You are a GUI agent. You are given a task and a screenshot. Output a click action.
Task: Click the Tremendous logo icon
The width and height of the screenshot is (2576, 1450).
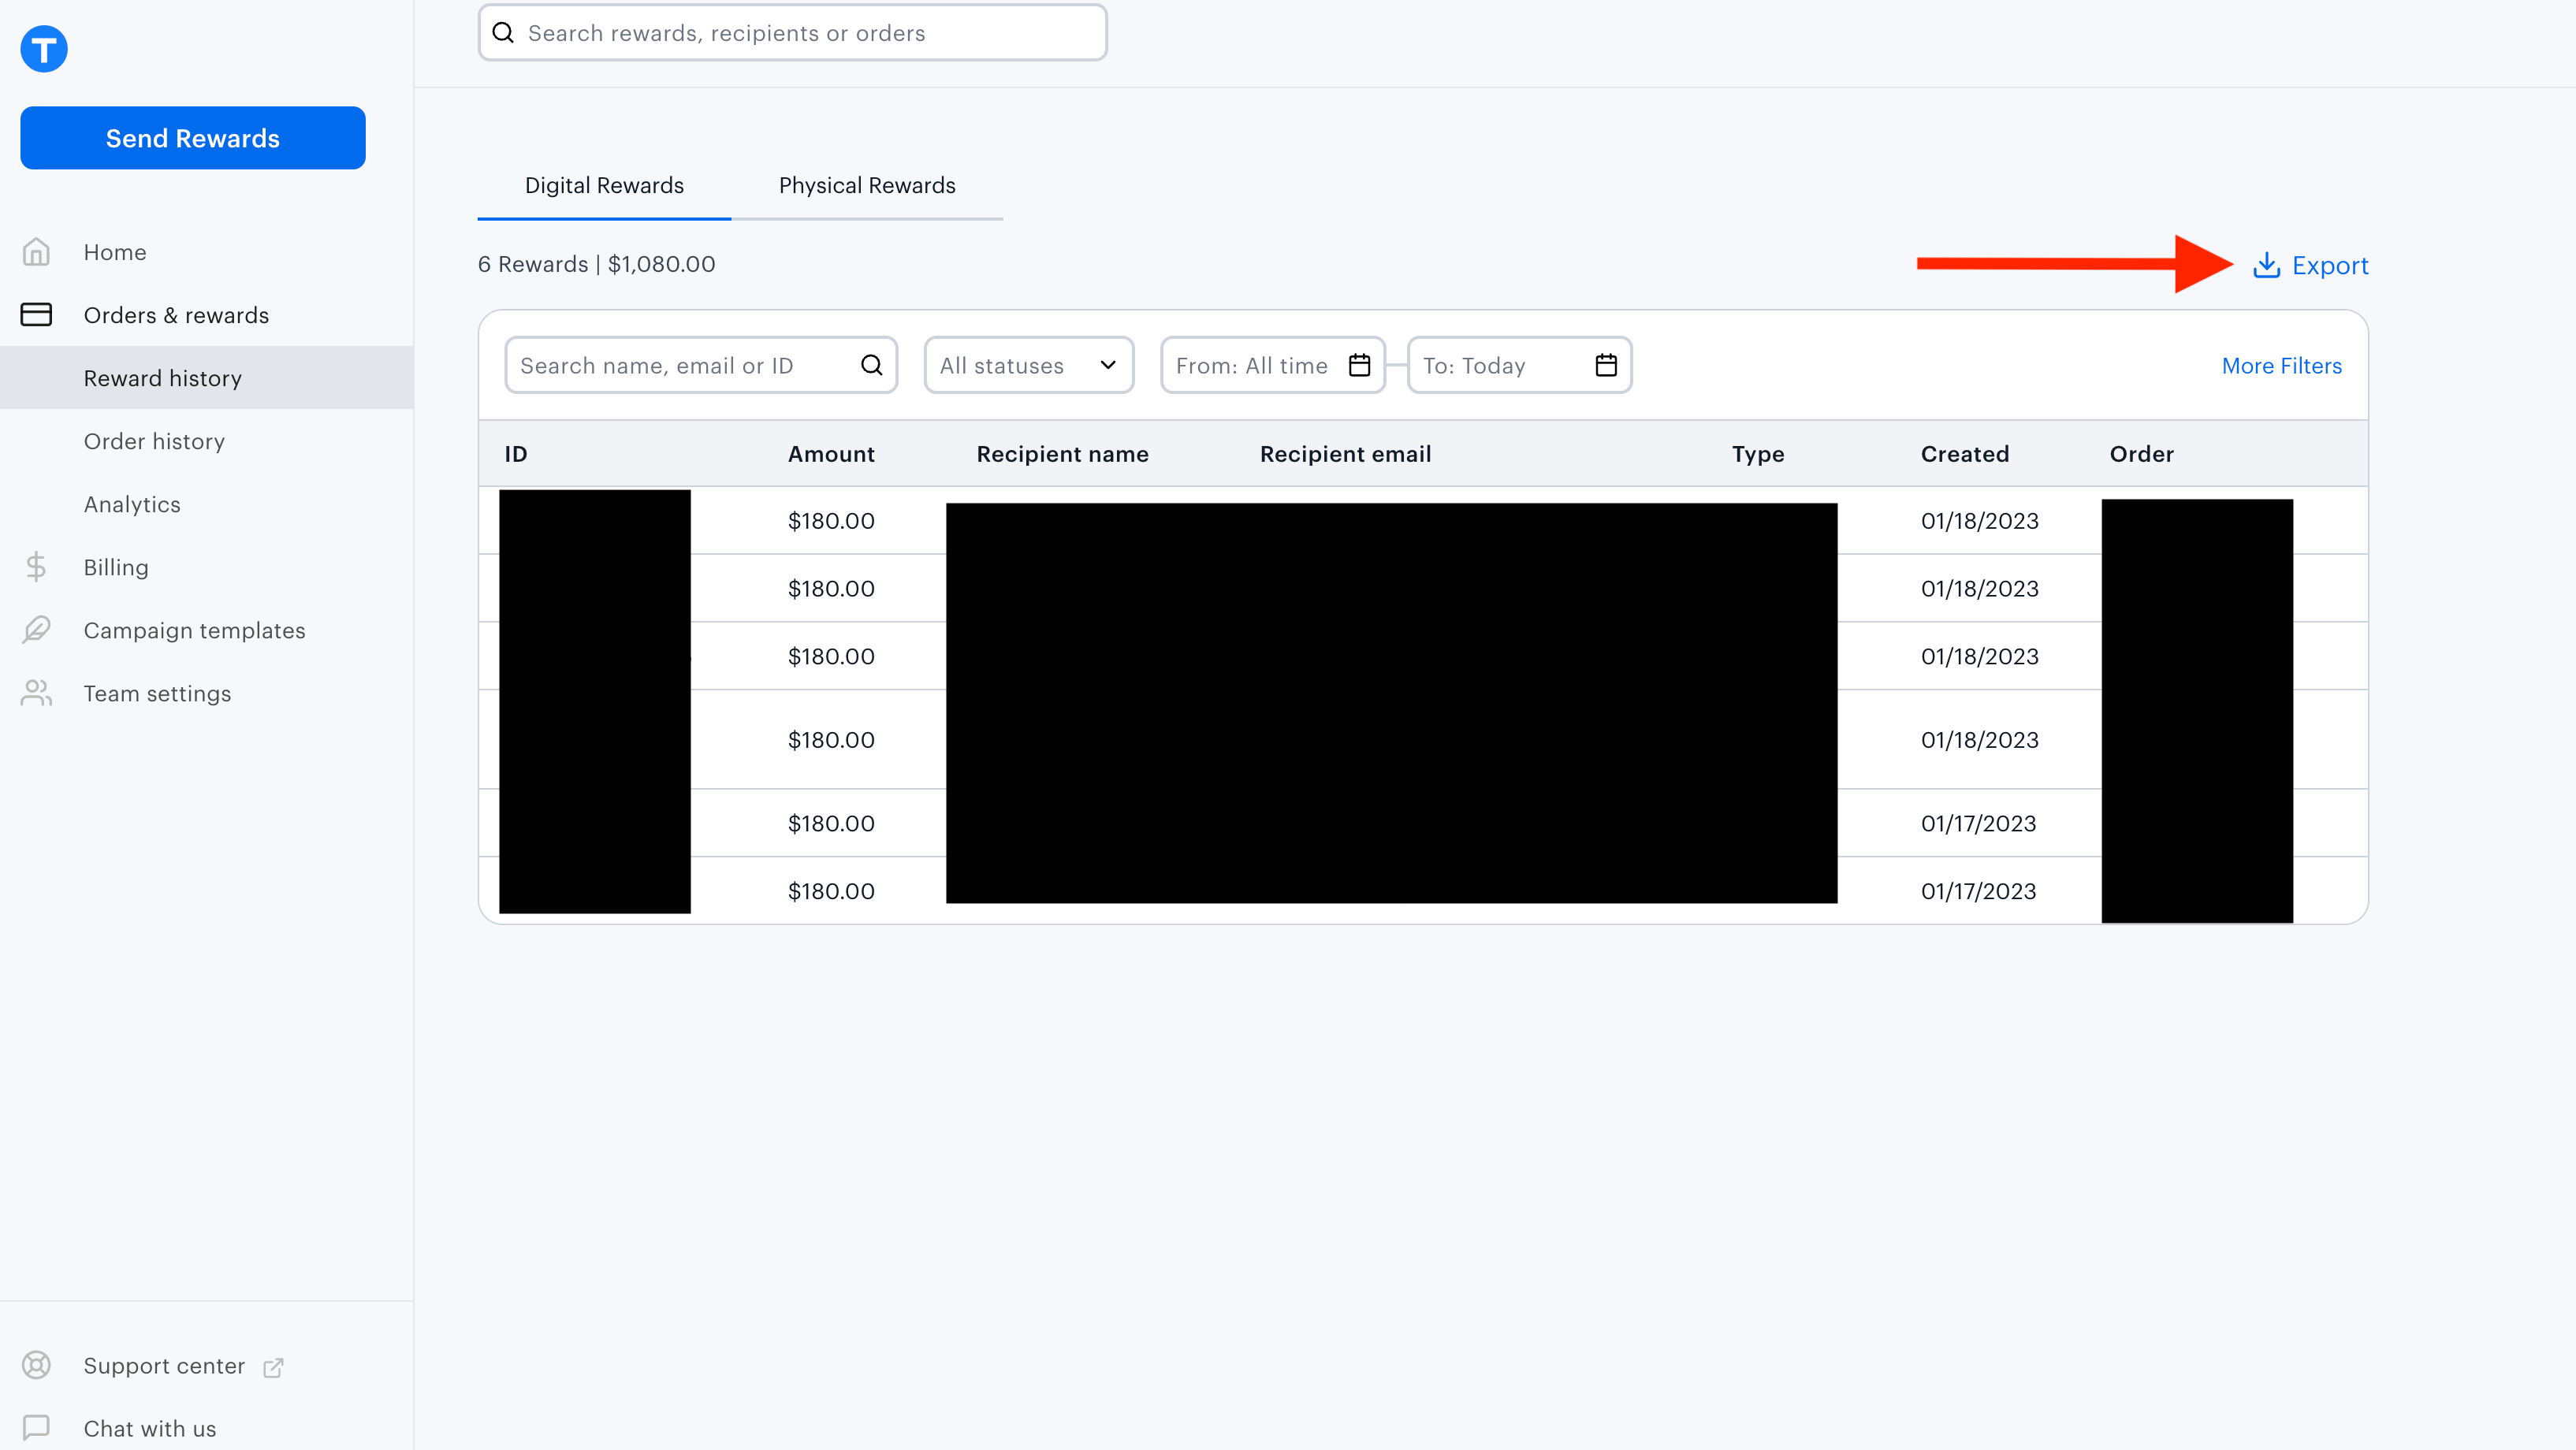pyautogui.click(x=44, y=49)
